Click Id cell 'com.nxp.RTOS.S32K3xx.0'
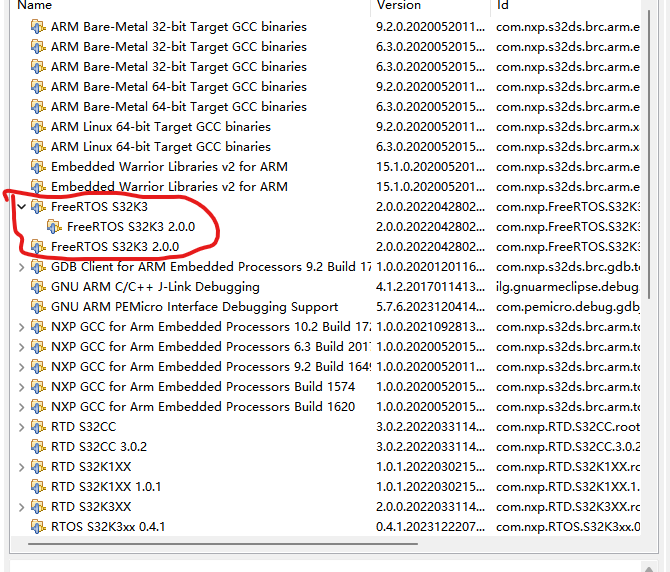This screenshot has width=670, height=572. tap(568, 527)
